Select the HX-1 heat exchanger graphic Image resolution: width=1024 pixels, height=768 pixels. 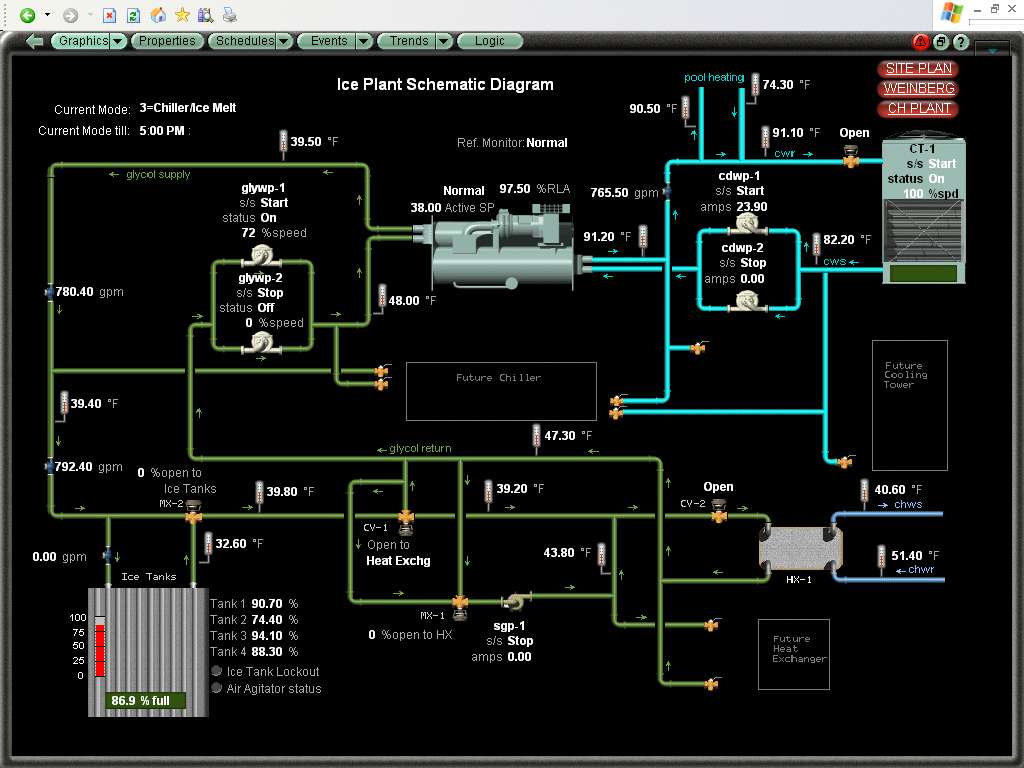coord(800,547)
